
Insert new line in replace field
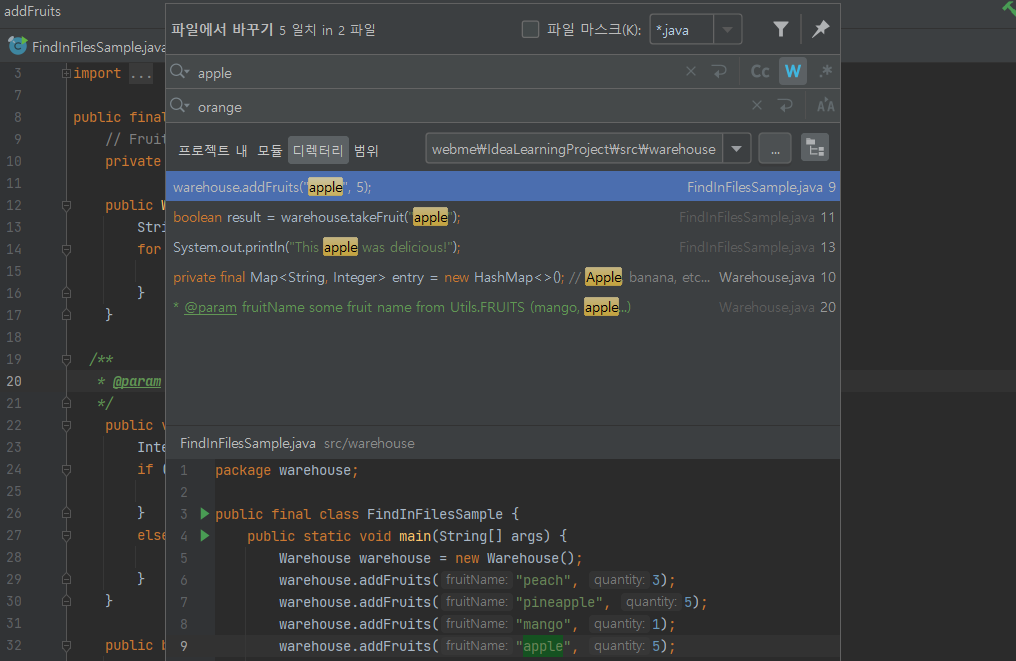click(x=785, y=105)
